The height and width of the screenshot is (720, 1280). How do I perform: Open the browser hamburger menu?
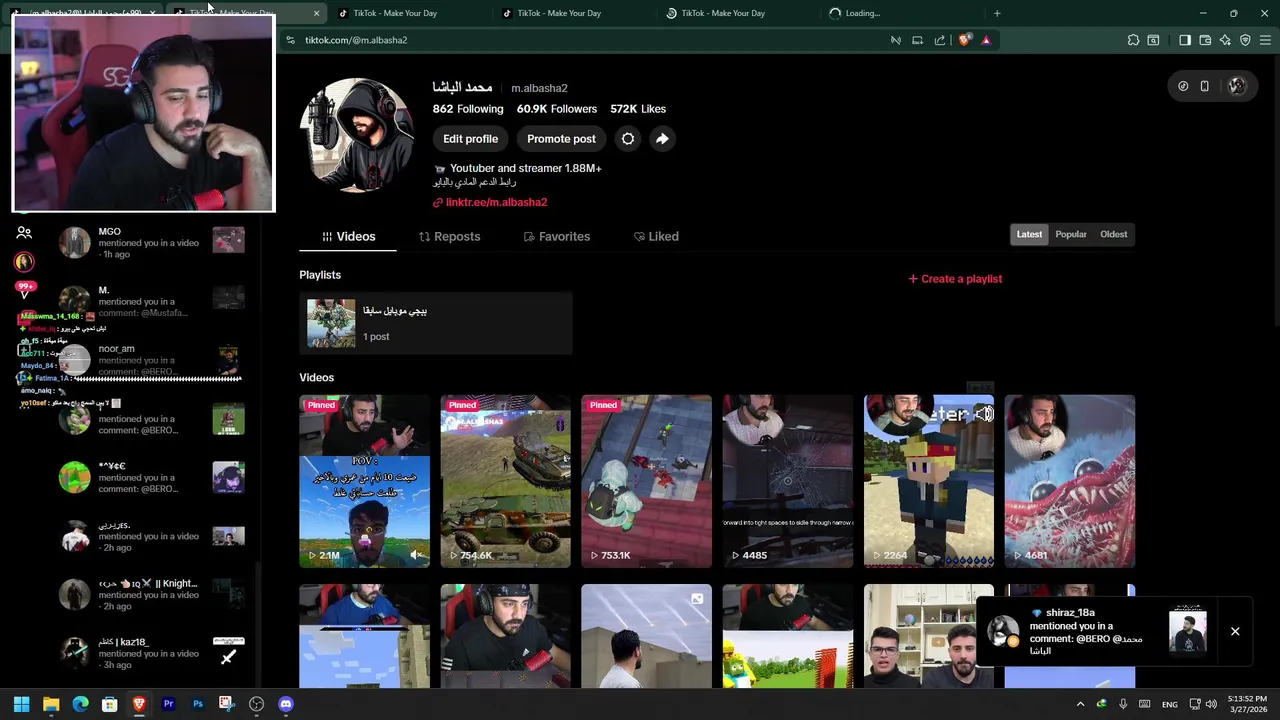click(1266, 40)
